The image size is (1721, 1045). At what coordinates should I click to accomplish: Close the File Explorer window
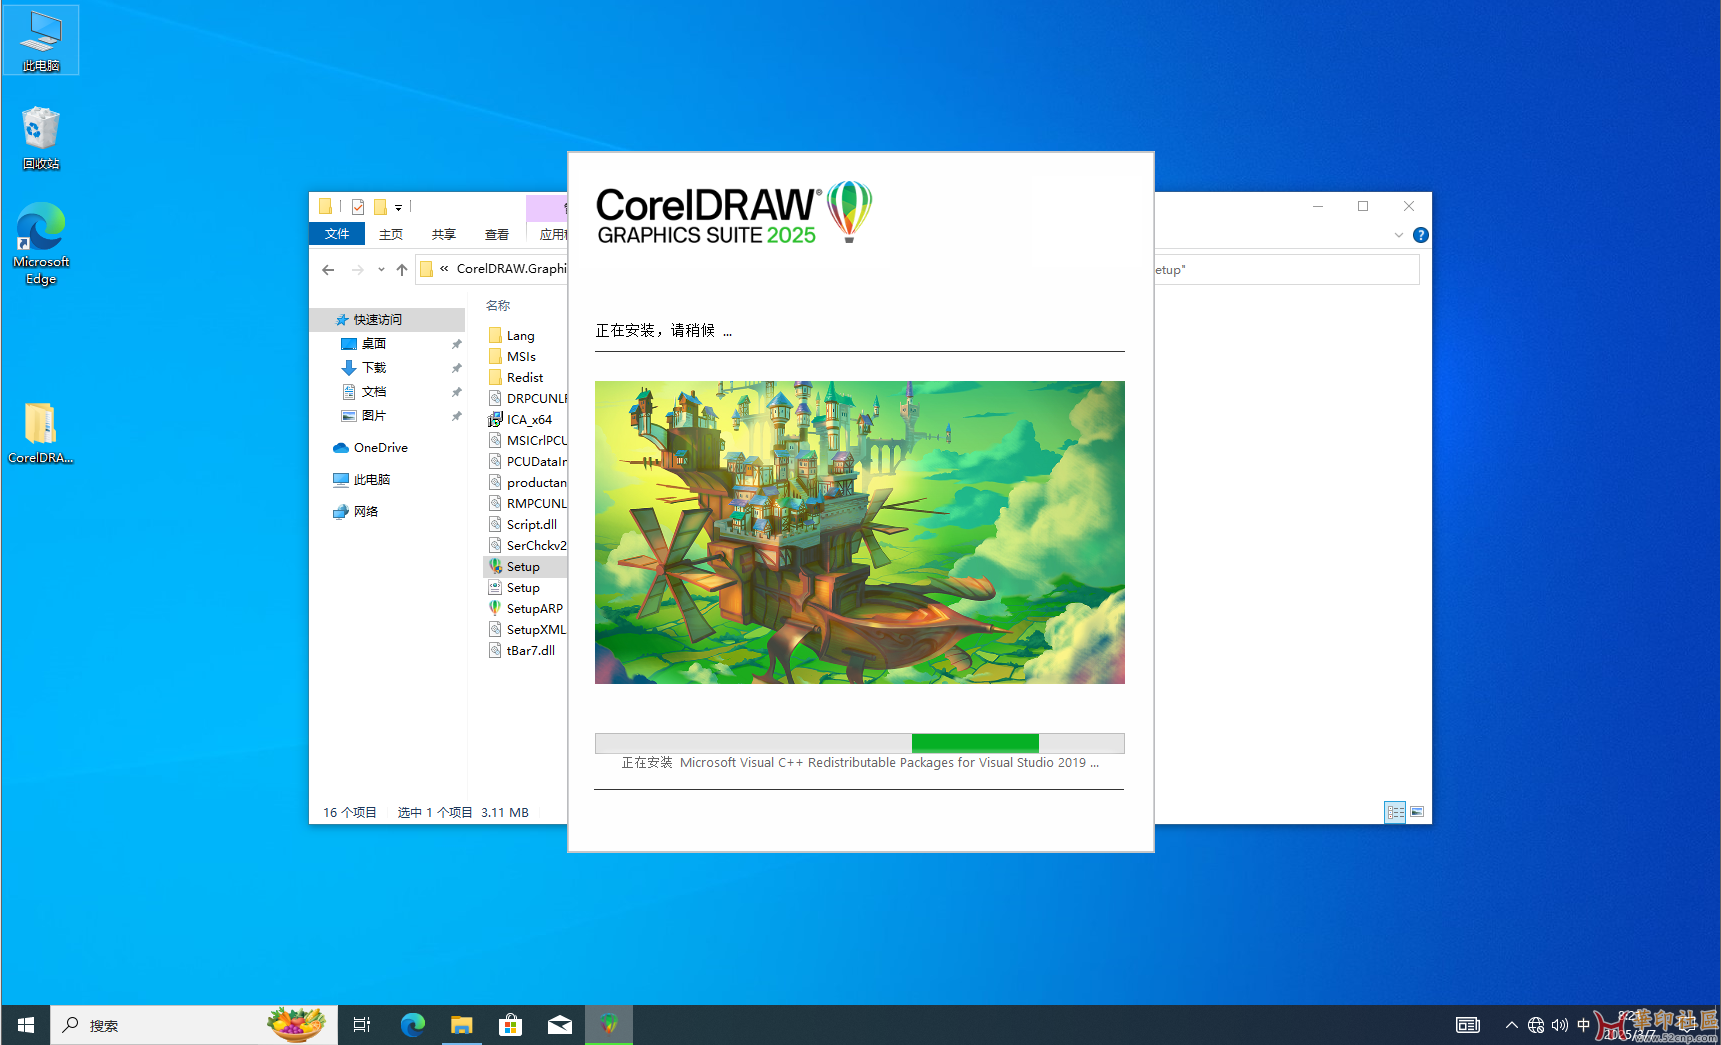click(1409, 206)
